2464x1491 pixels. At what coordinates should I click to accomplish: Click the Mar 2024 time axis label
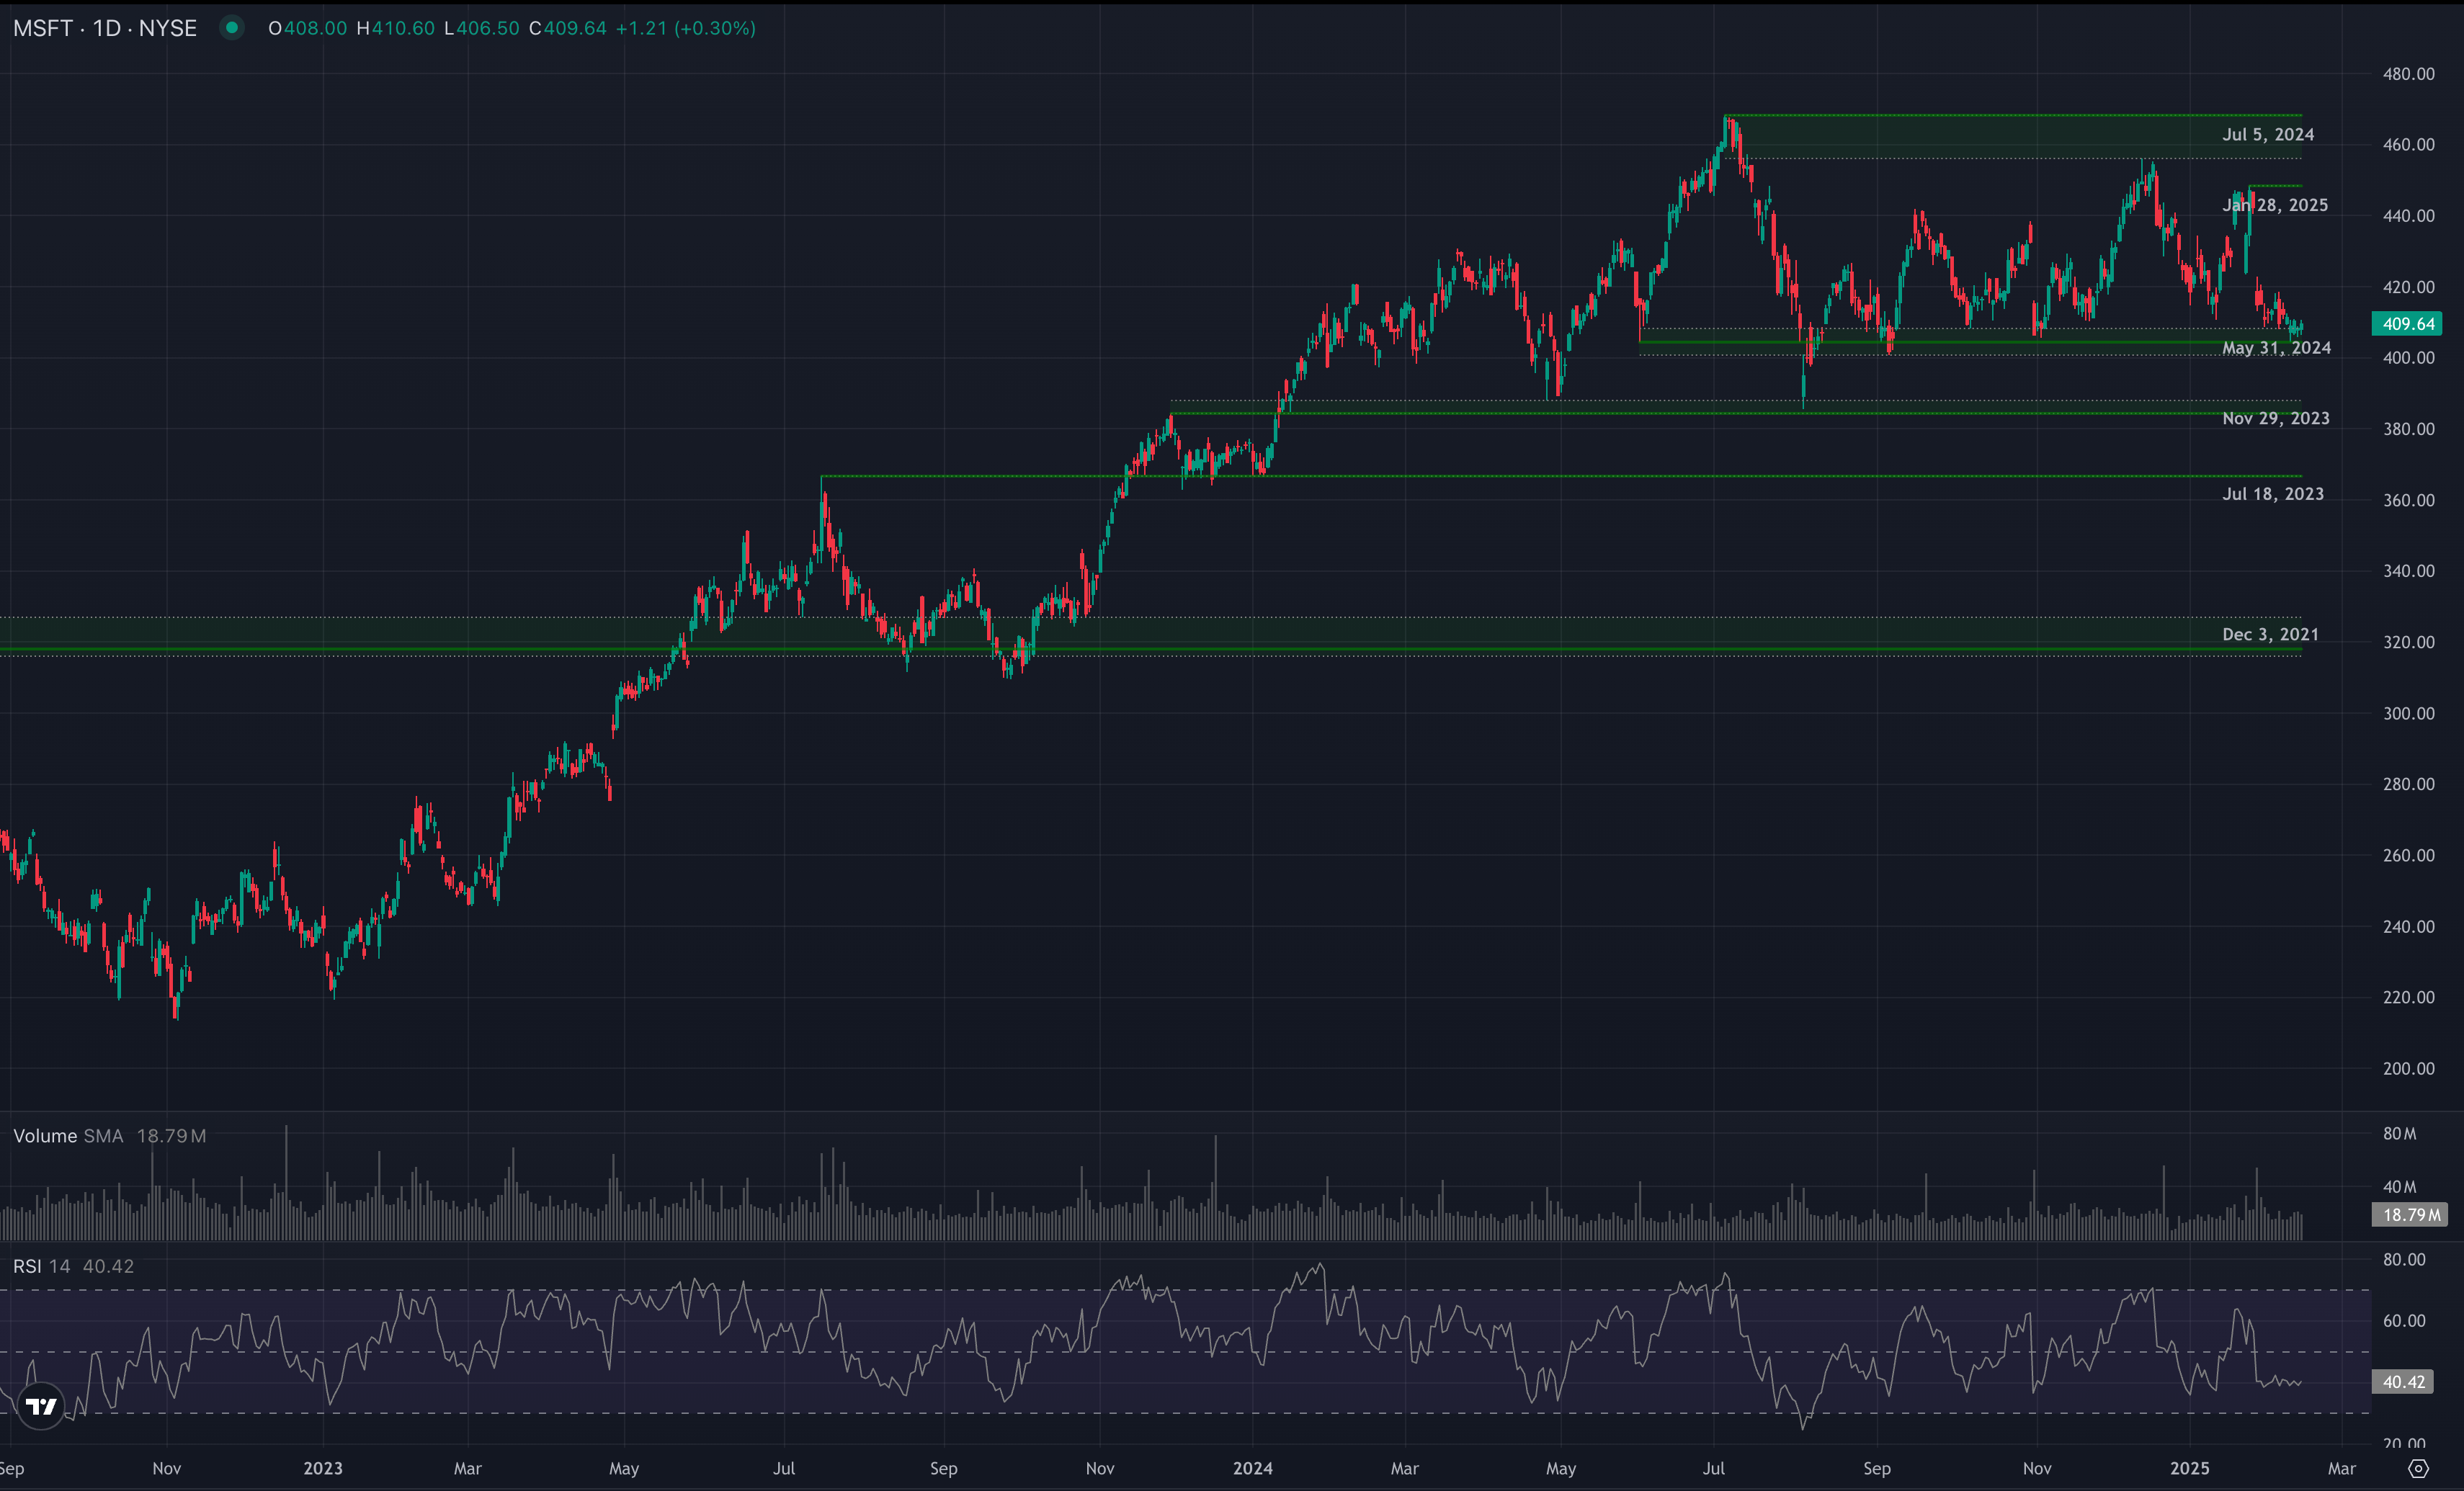[1405, 1469]
